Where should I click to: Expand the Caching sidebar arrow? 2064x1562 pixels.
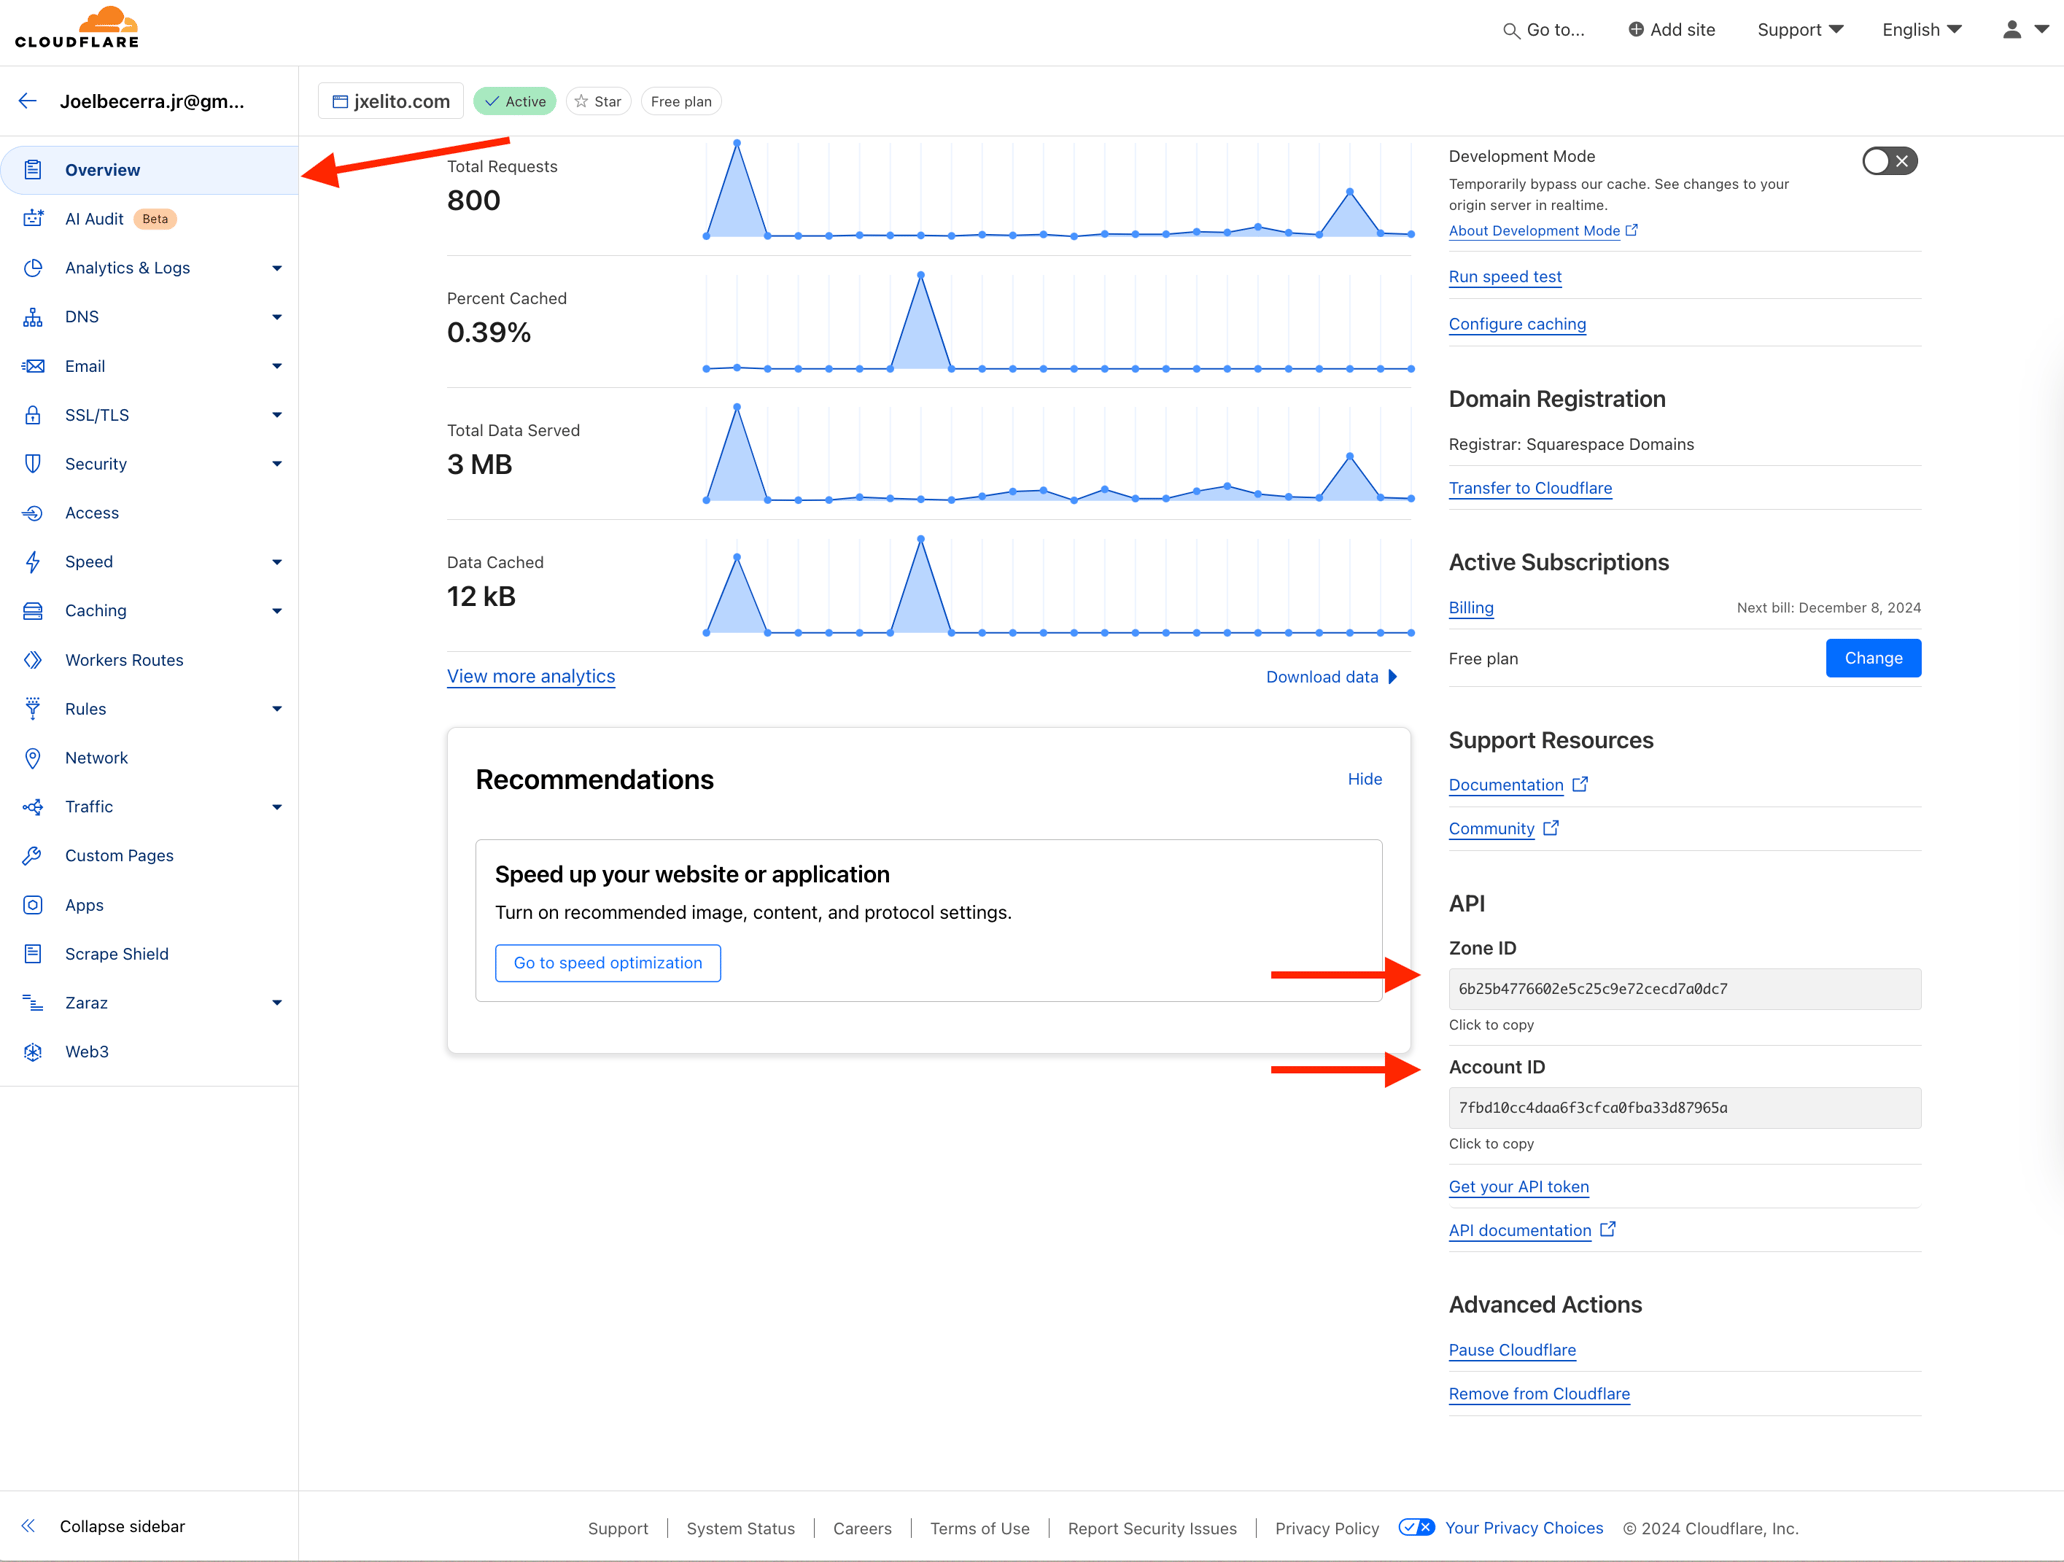[277, 611]
